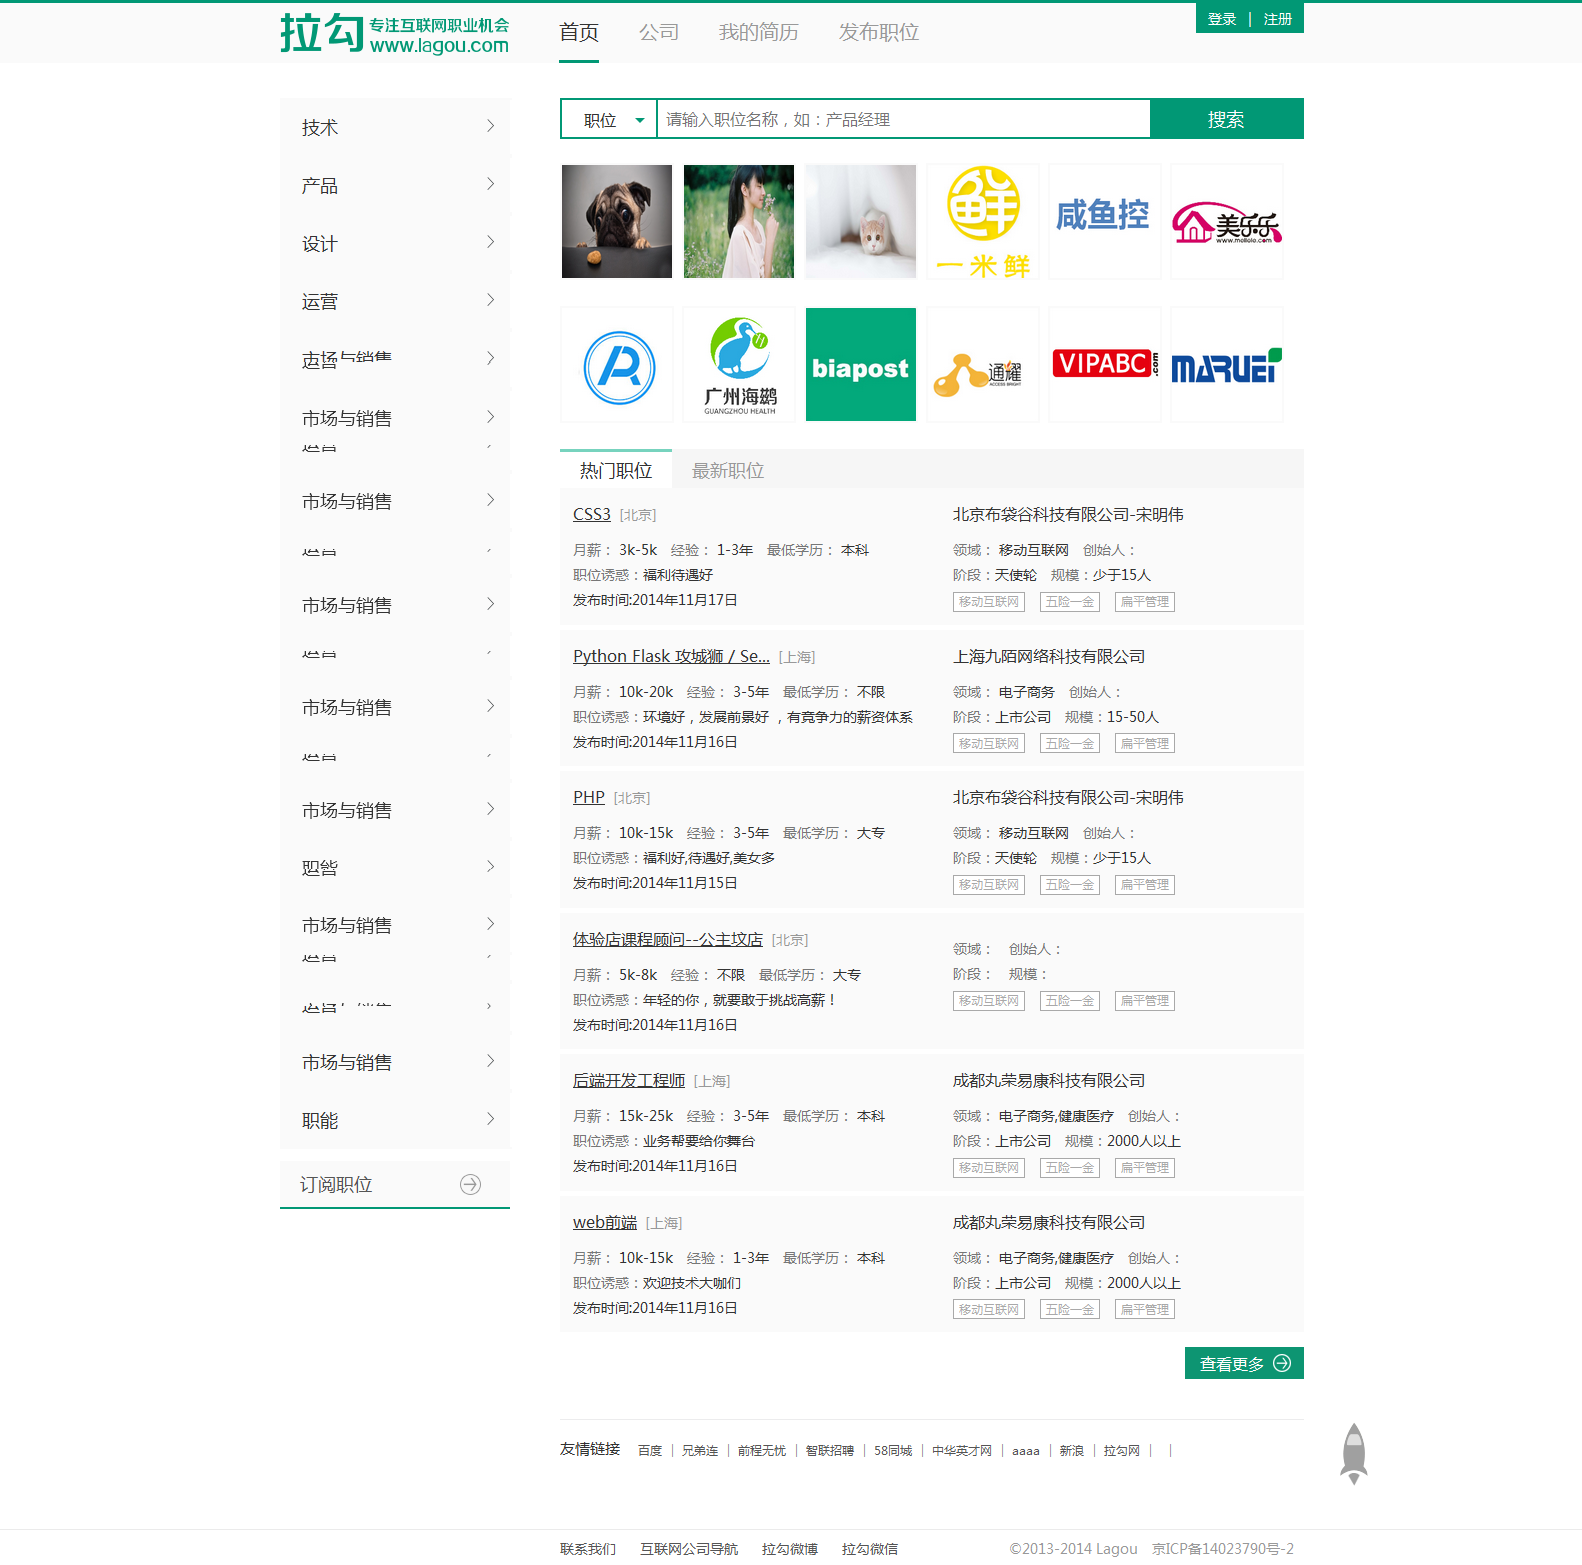Open the 新浪 friend link
The height and width of the screenshot is (1565, 1582).
tap(1072, 1450)
